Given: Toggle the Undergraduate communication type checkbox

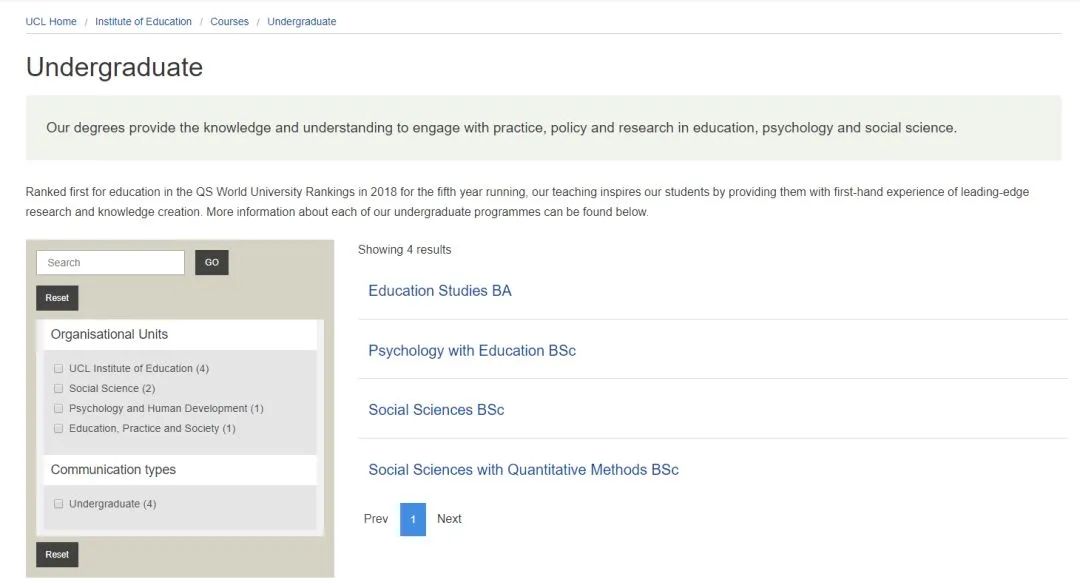Looking at the screenshot, I should [59, 504].
